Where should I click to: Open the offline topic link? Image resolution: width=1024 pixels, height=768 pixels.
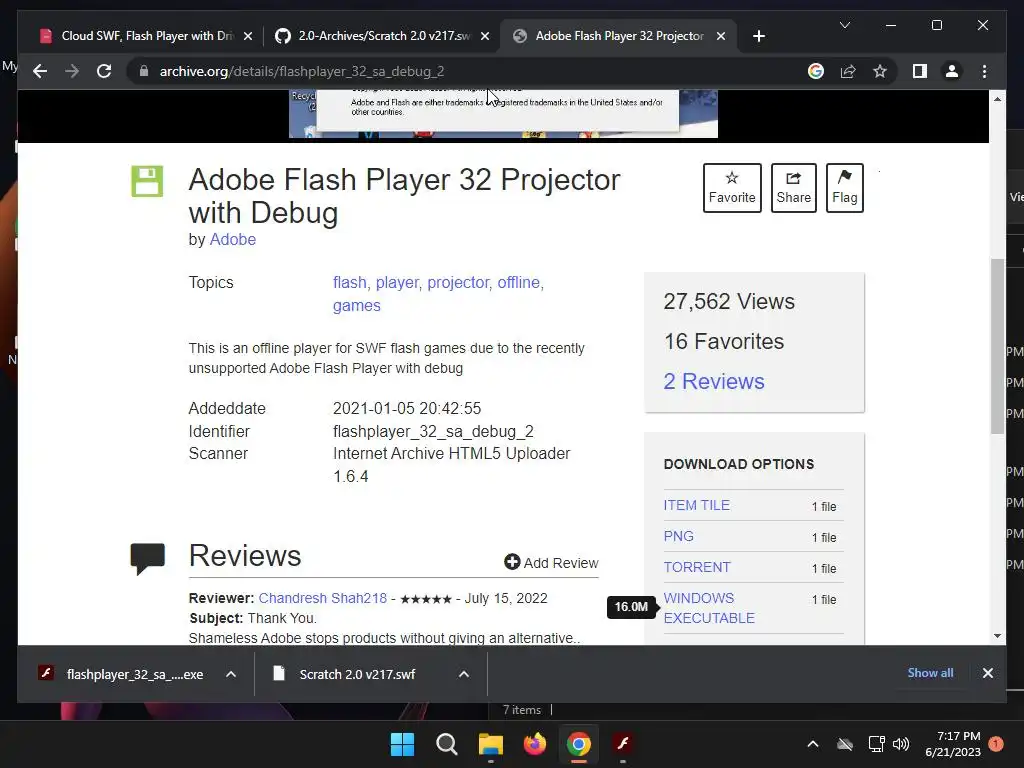(x=519, y=282)
